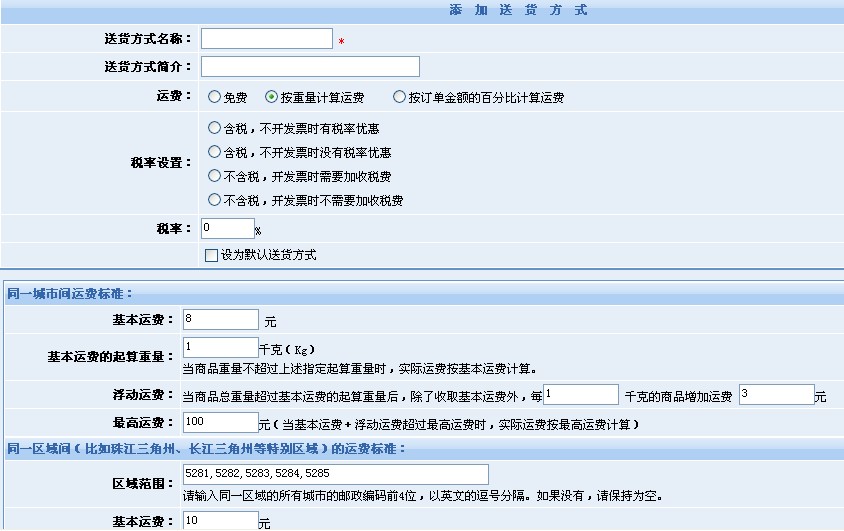The image size is (844, 531).
Task: Click the 送货方式名称 text field
Action: [x=266, y=39]
